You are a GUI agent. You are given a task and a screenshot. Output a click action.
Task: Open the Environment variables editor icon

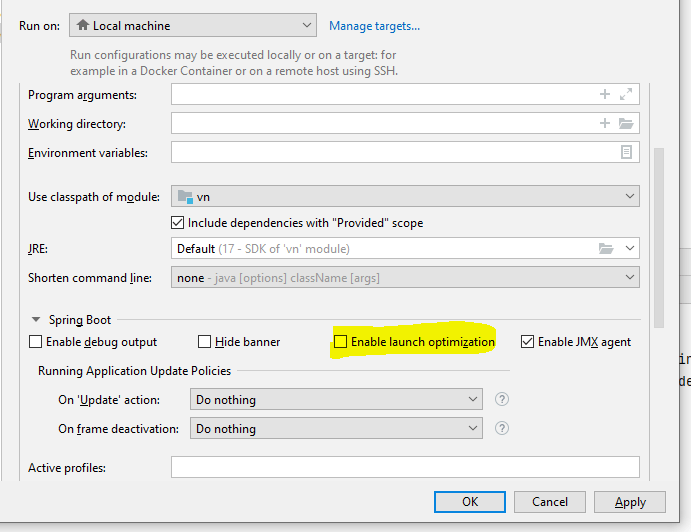[626, 152]
